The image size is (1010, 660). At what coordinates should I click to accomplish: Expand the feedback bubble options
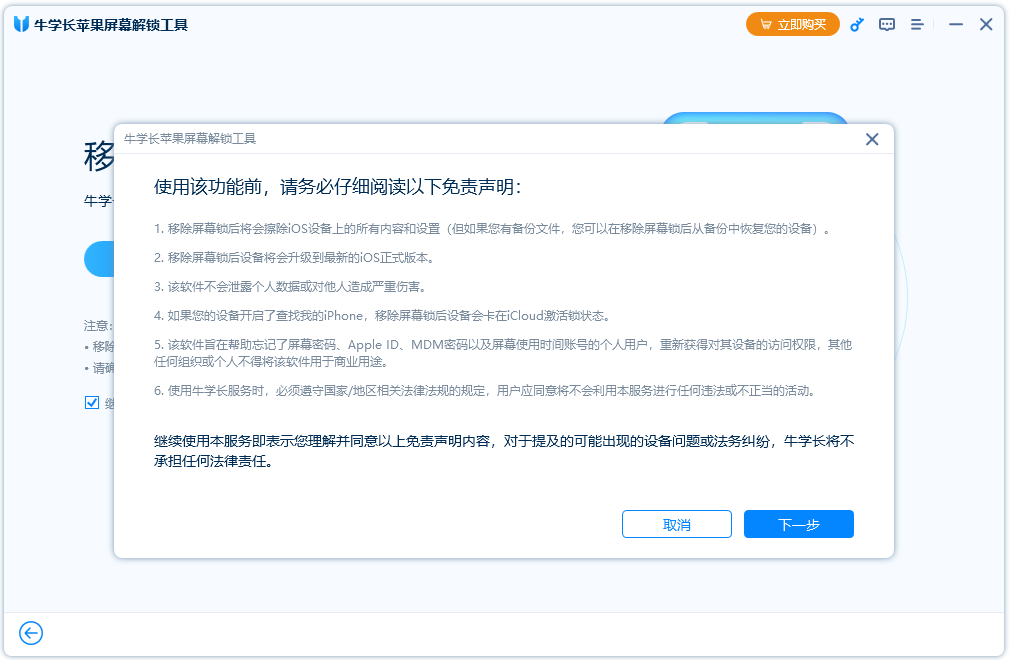coord(887,24)
